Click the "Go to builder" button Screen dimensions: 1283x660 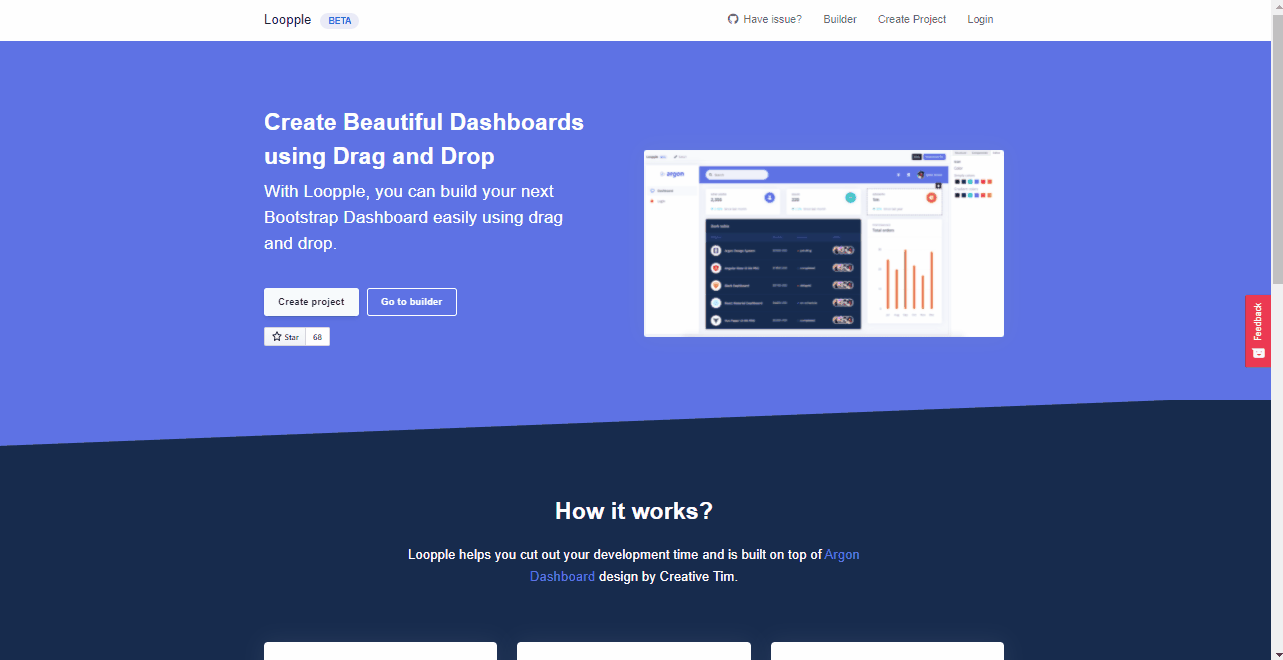411,301
